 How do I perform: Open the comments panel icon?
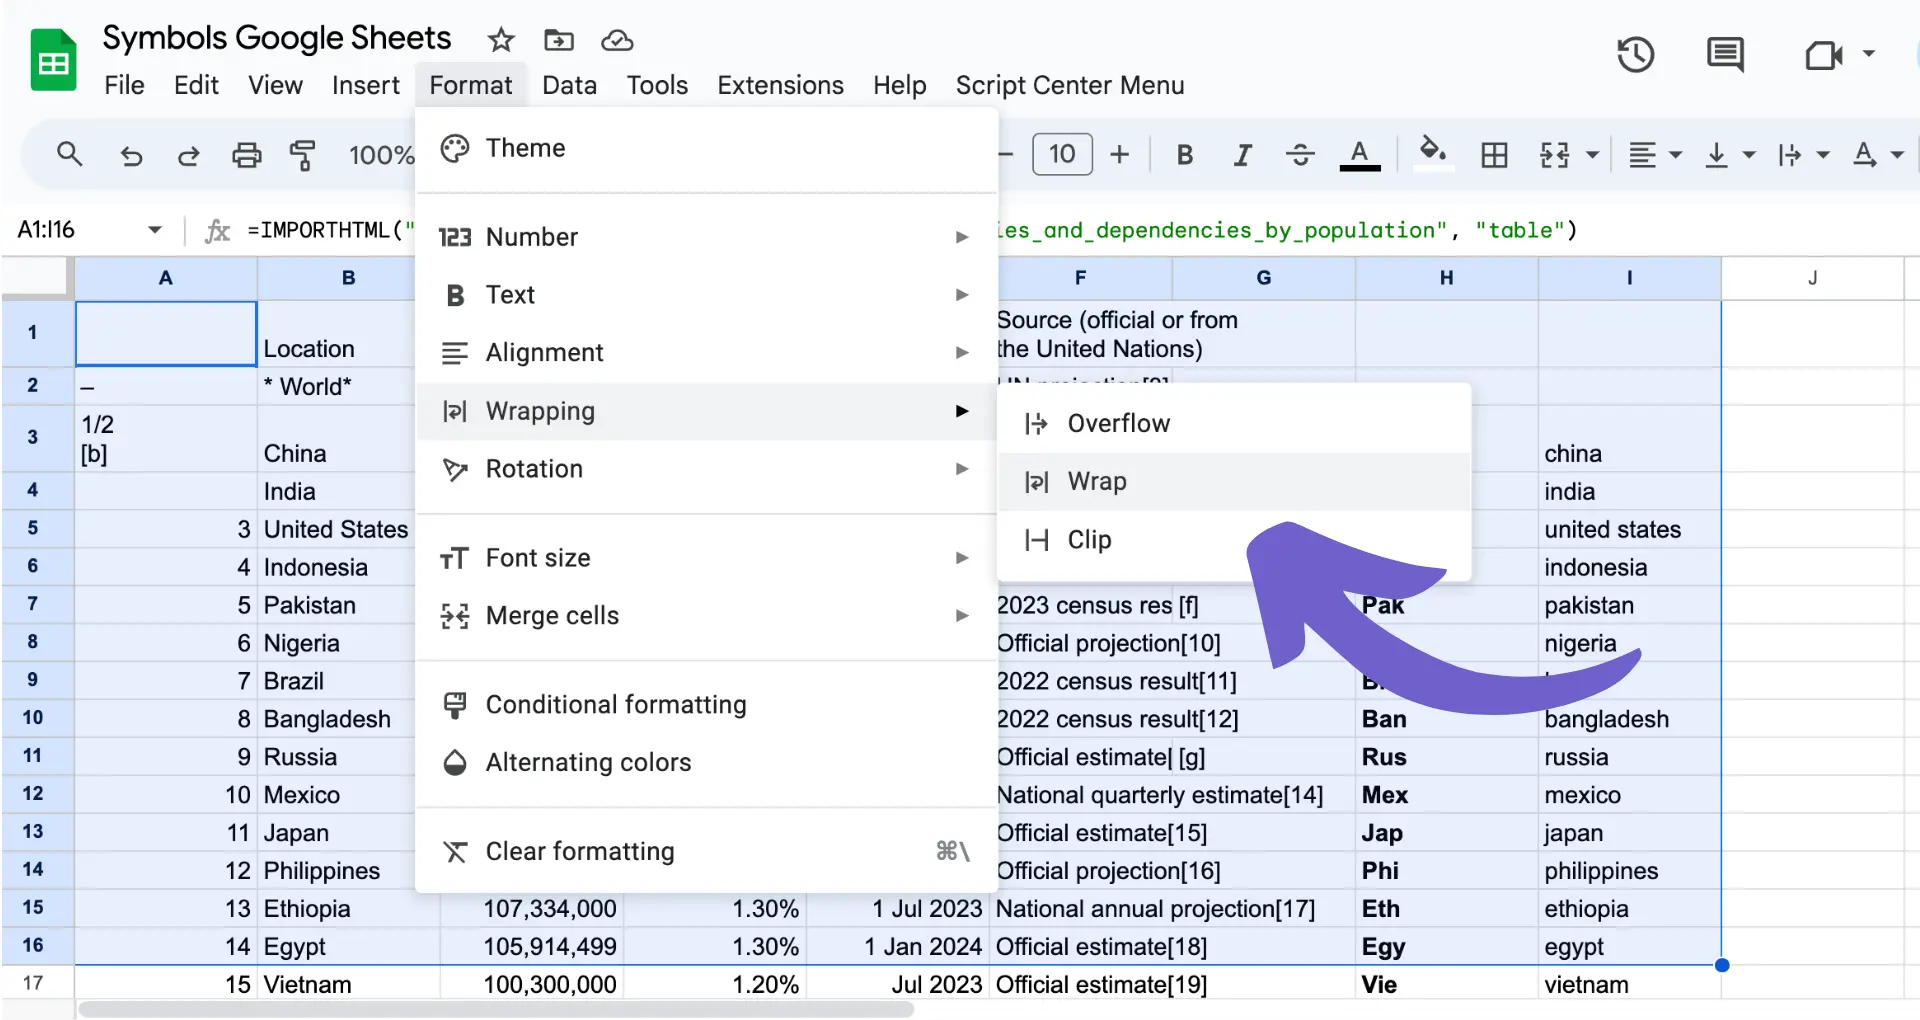[x=1725, y=54]
